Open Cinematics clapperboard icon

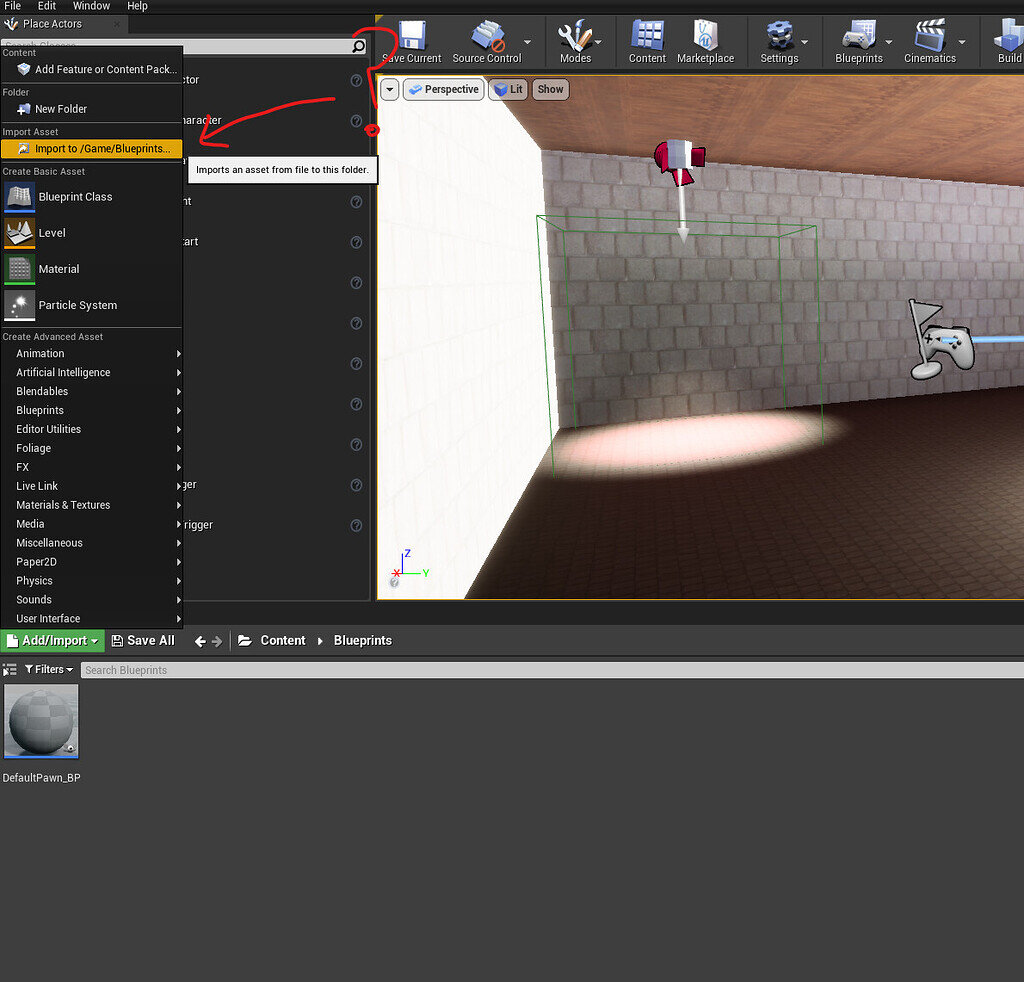[x=930, y=36]
